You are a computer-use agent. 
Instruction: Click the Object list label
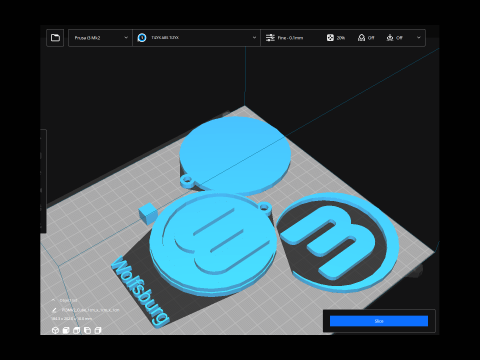68,300
